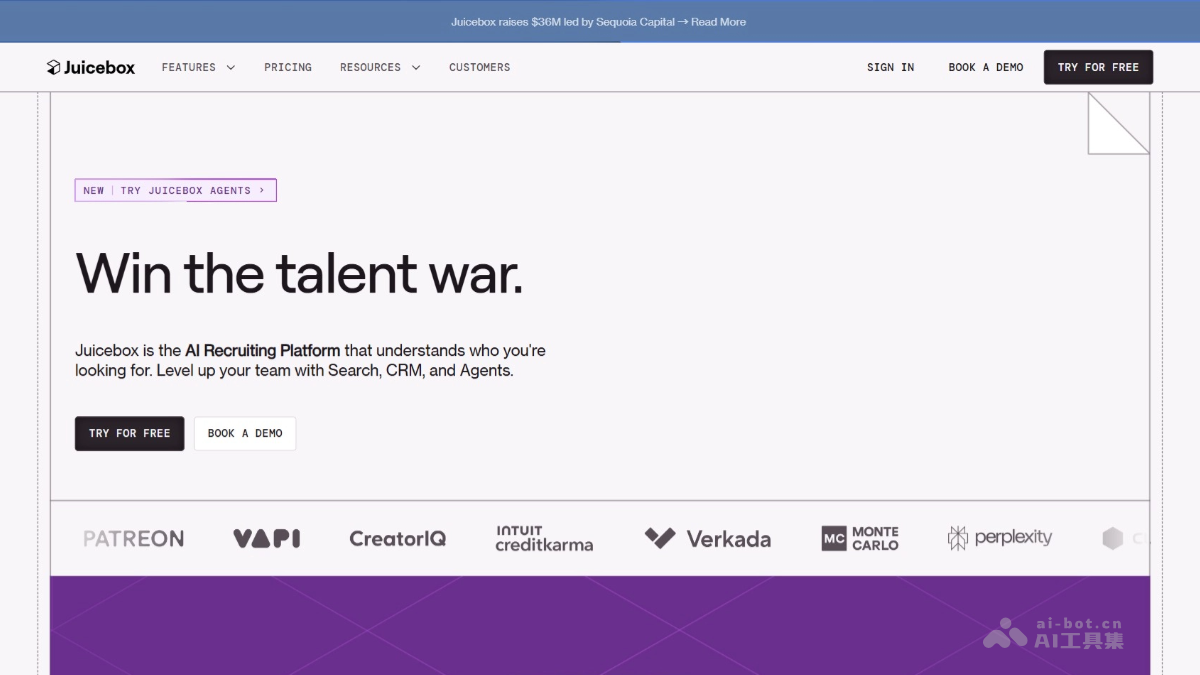
Task: Click Sign In in the navbar
Action: [x=890, y=67]
